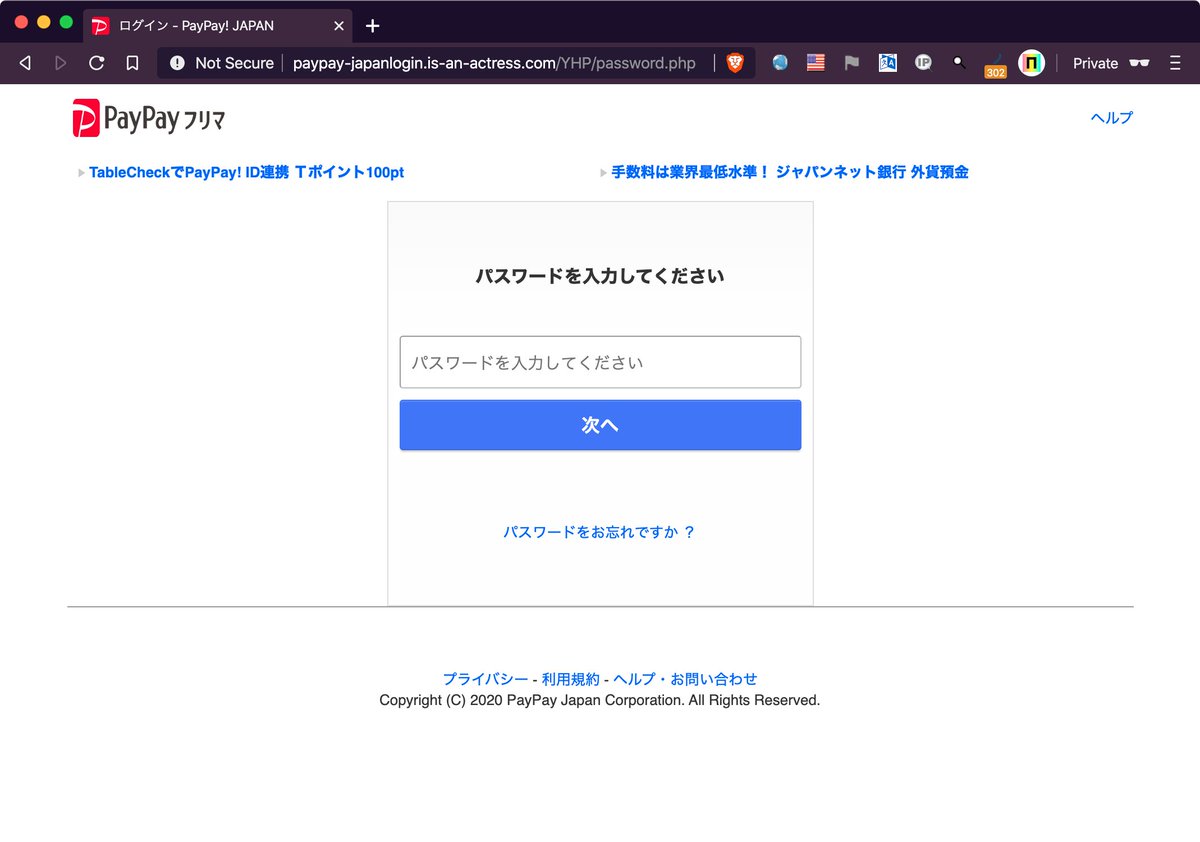The image size is (1200, 842).
Task: Click the rainbow circular extension icon
Action: click(x=1031, y=63)
